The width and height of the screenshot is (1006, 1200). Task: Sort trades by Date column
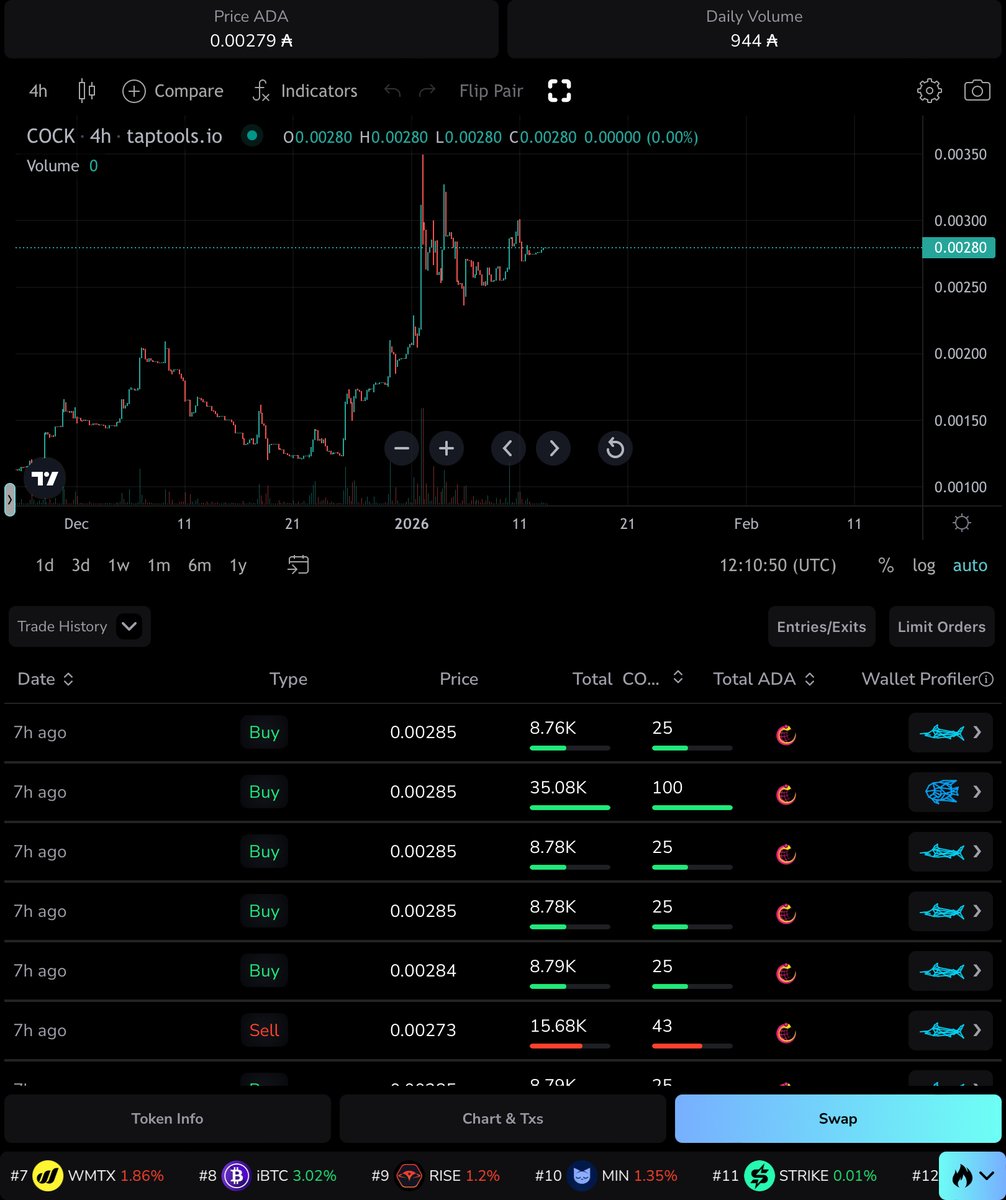click(x=46, y=679)
